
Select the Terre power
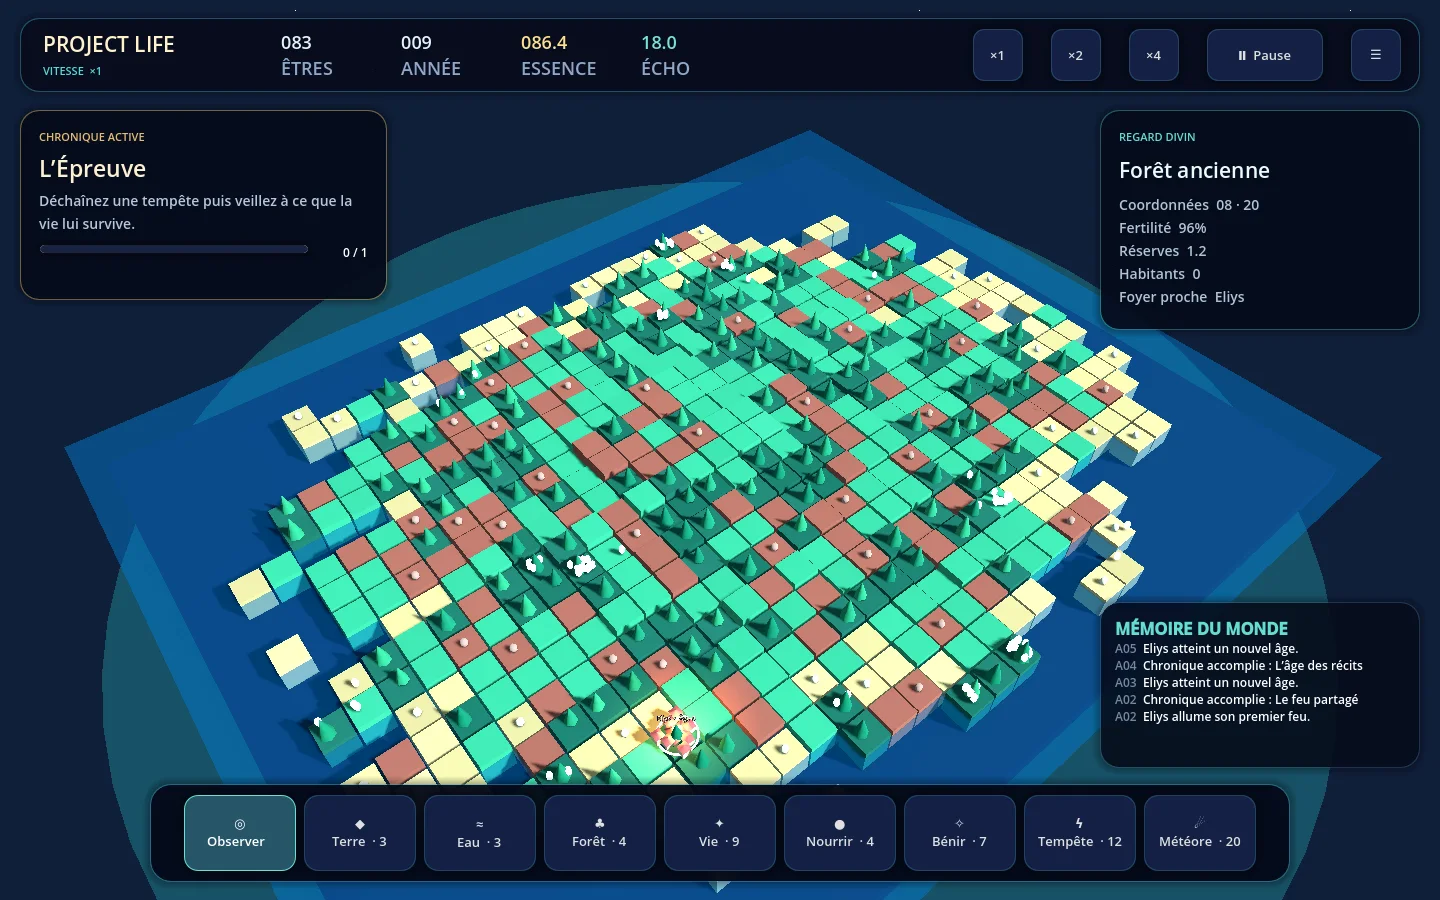[x=360, y=833]
